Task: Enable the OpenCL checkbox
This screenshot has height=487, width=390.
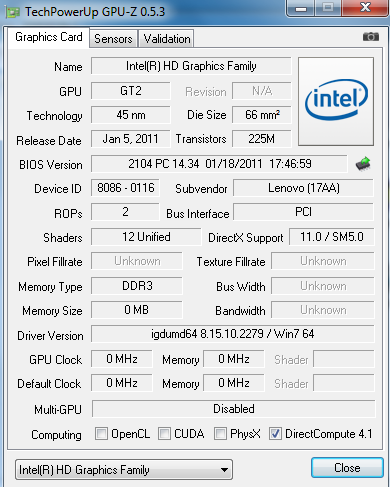Action: point(101,434)
